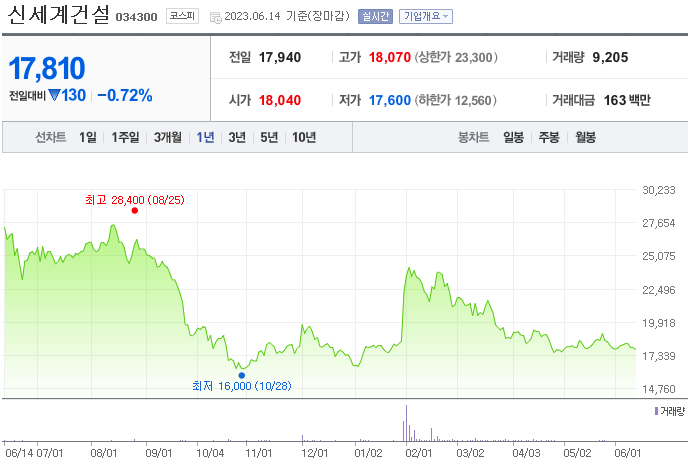Screen dimensions: 688x466
Task: Open the 주봉 weekly candle chart
Action: tap(549, 137)
